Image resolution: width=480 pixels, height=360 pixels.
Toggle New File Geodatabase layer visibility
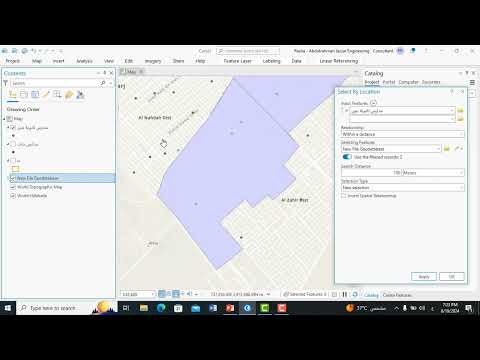(x=13, y=178)
